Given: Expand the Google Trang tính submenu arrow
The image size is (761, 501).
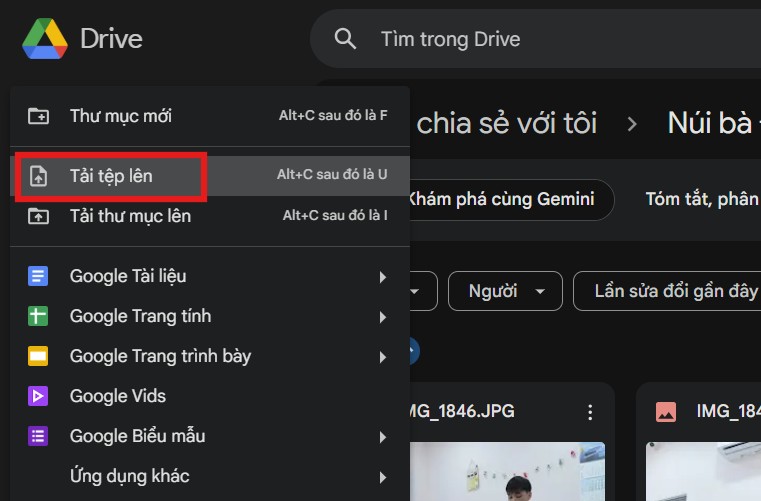Looking at the screenshot, I should [x=383, y=317].
